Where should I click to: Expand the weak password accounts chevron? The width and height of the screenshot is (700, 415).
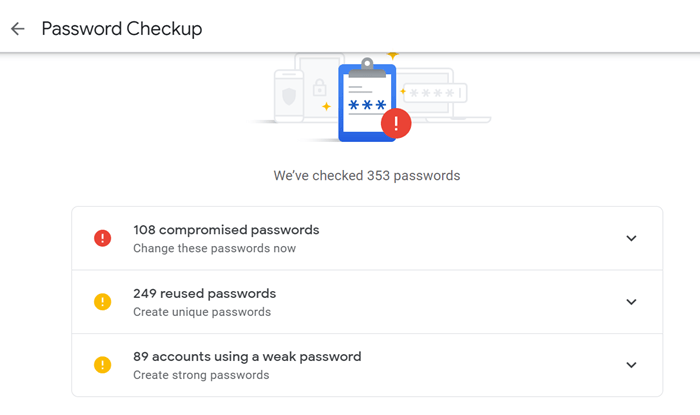pyautogui.click(x=631, y=365)
